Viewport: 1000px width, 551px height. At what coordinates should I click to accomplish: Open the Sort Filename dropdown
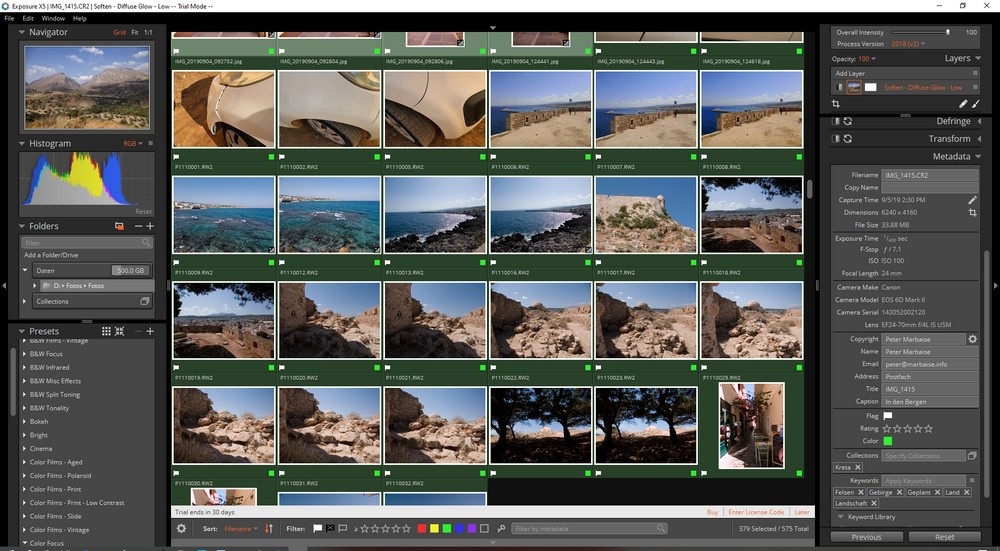pyautogui.click(x=241, y=529)
